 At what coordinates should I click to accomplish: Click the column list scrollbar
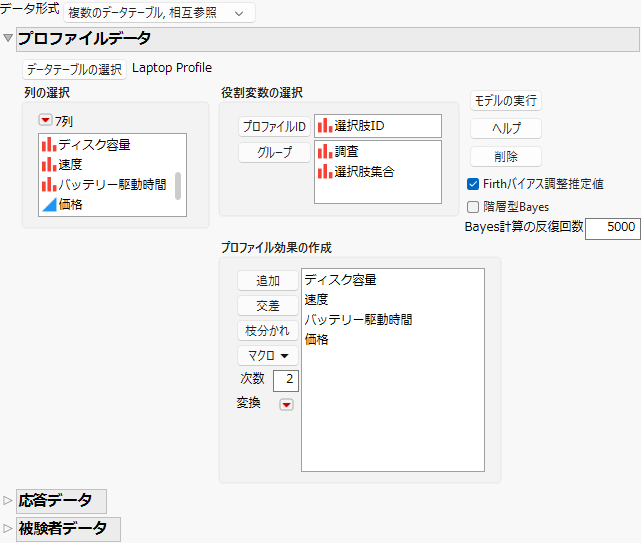point(178,186)
